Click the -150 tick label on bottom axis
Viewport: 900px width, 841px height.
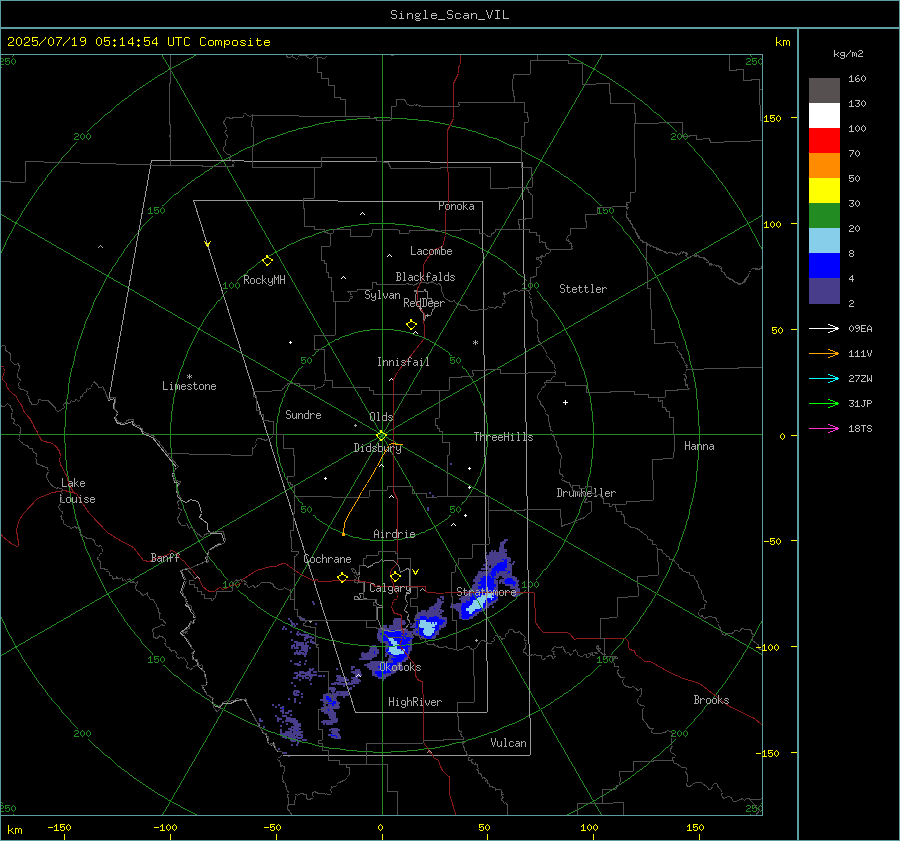click(x=59, y=827)
